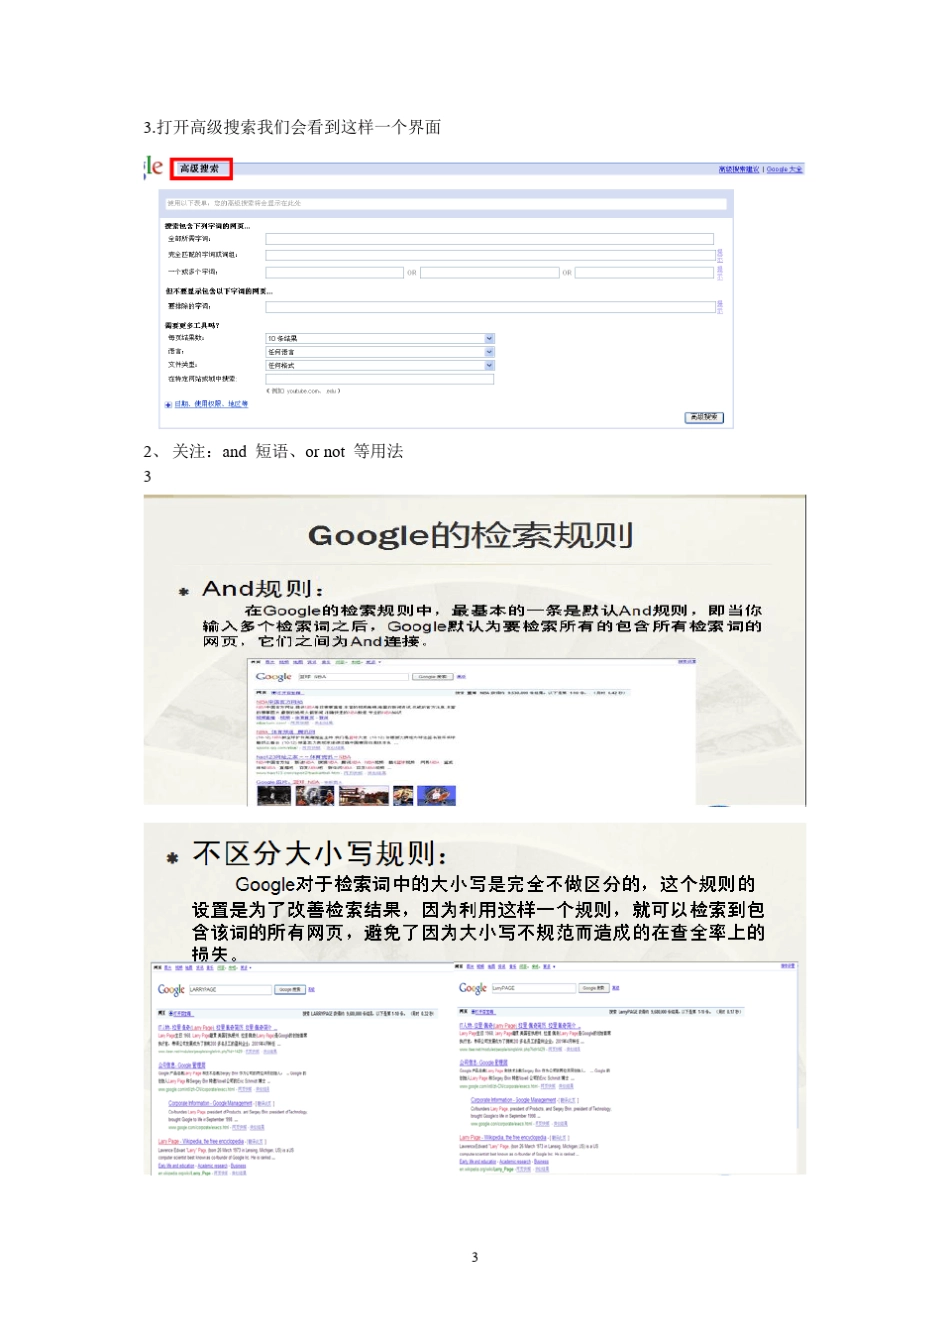Click the middle OR input box
This screenshot has height=1344, width=950.
coord(489,272)
